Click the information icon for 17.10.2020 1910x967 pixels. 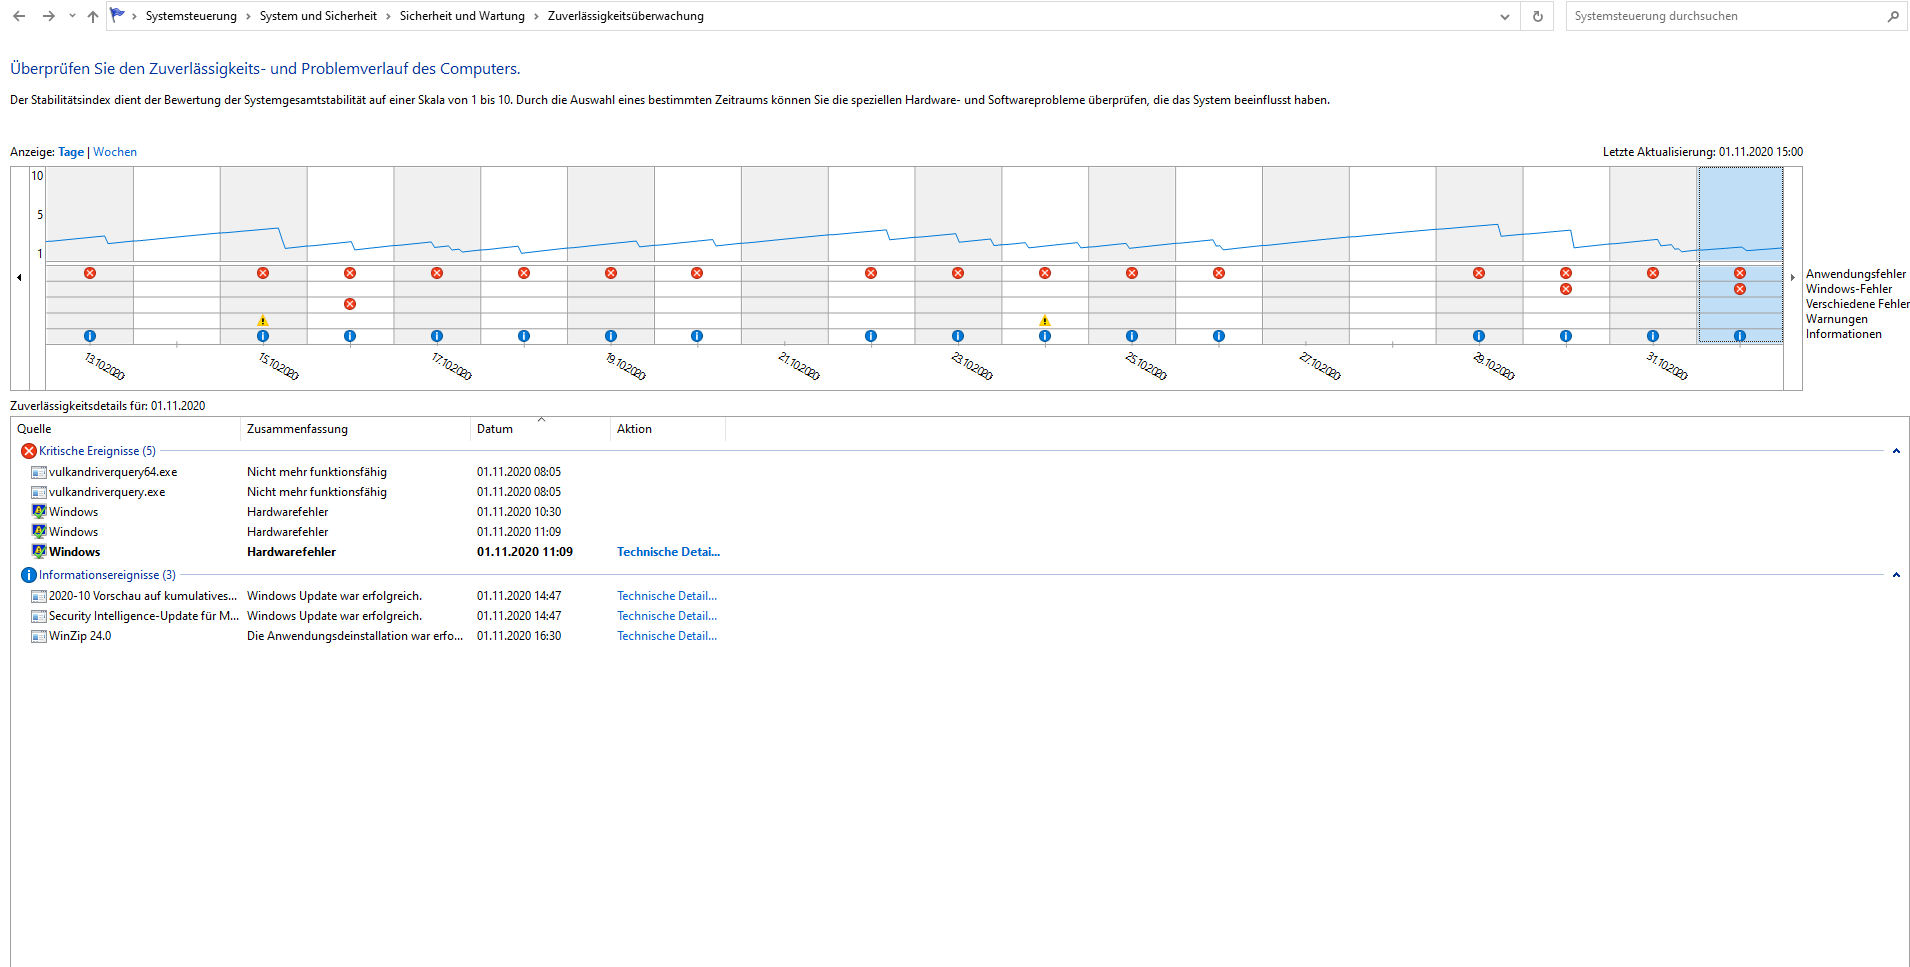(x=437, y=336)
